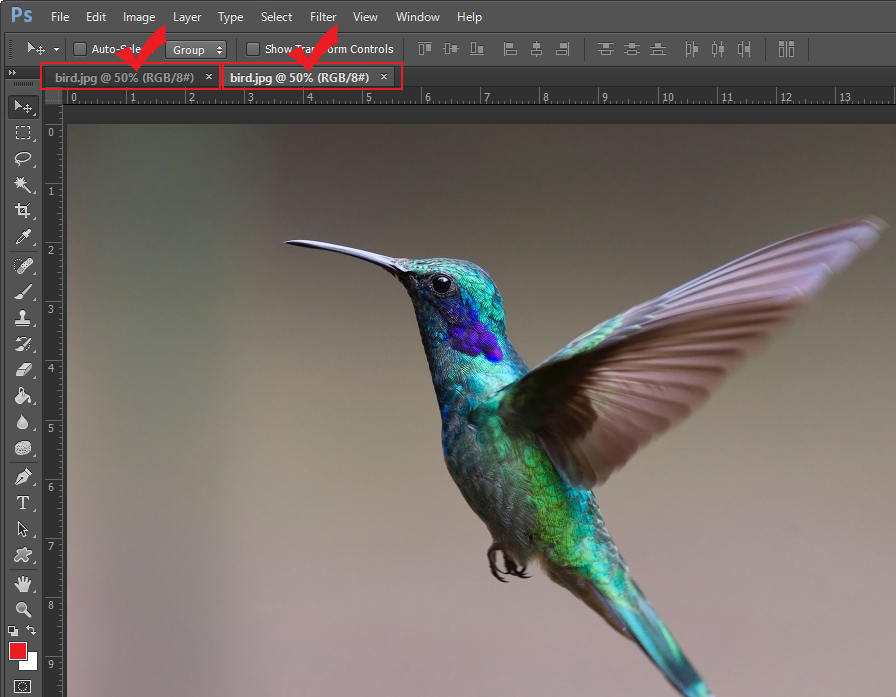Activate the Crop tool
This screenshot has height=697, width=896.
coord(23,210)
